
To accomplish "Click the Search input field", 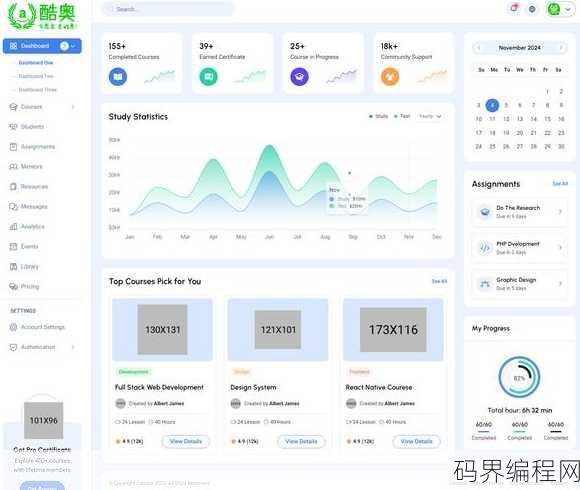I will tap(168, 9).
